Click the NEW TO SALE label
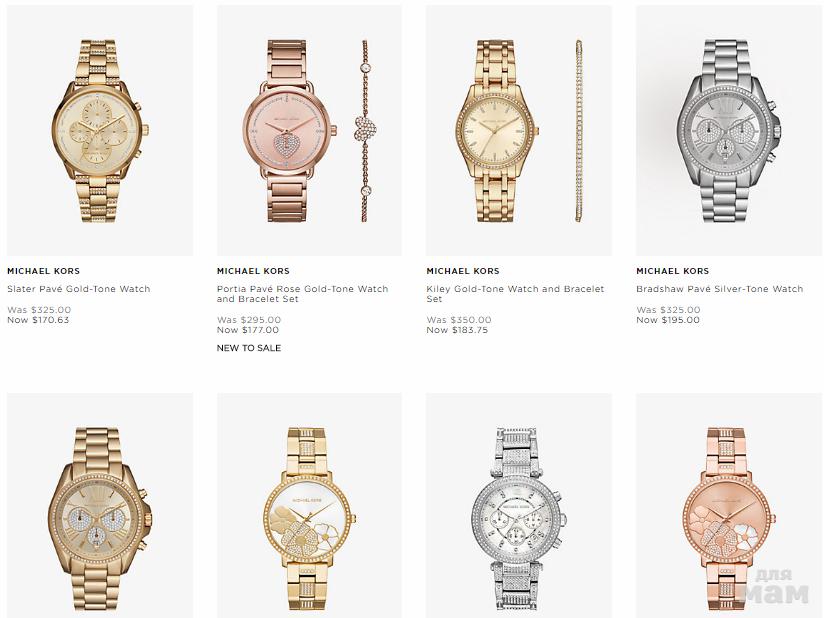The width and height of the screenshot is (824, 618). click(249, 348)
